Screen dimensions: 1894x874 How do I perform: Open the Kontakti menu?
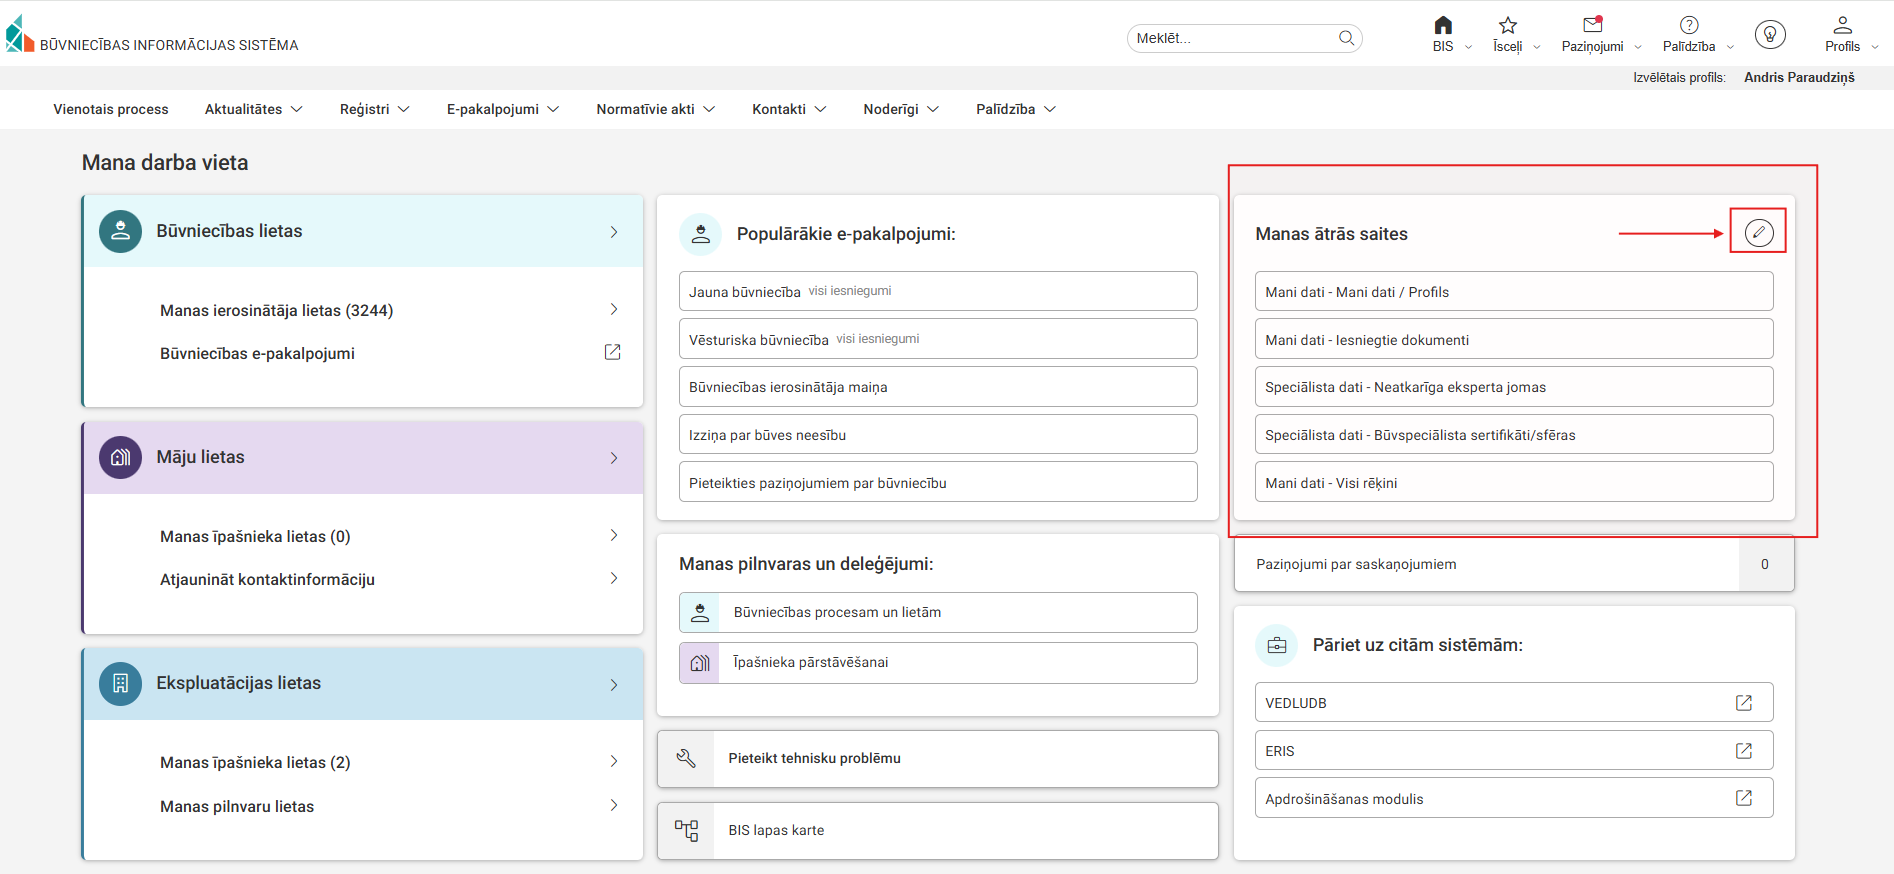[x=788, y=109]
